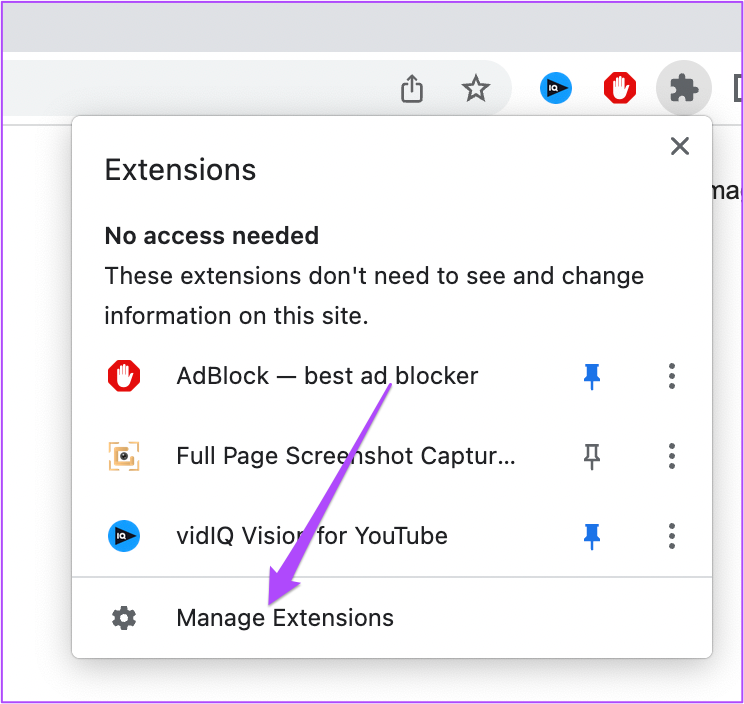This screenshot has height=704, width=744.
Task: Open the vidIQ extension in the toolbar
Action: (556, 89)
